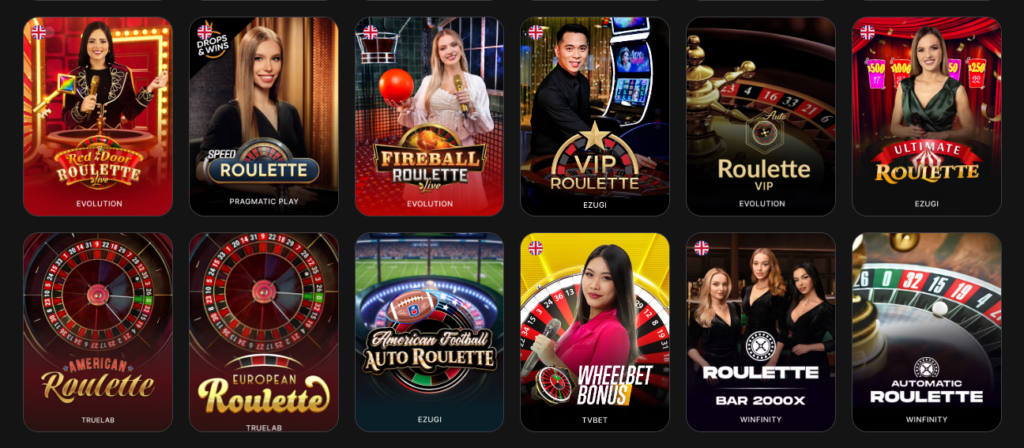Open American Football Auto Roulette
The width and height of the screenshot is (1024, 448).
[430, 332]
